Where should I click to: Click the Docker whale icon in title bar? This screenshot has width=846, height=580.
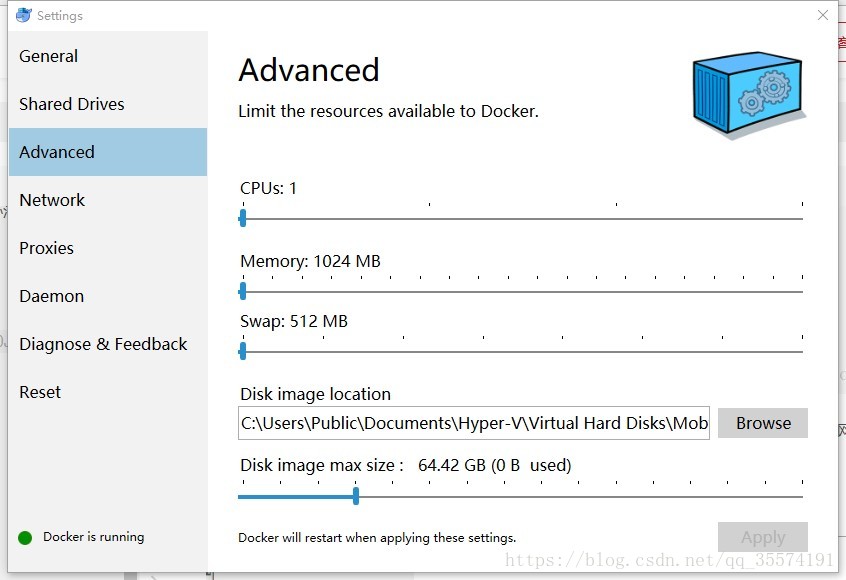(x=24, y=15)
